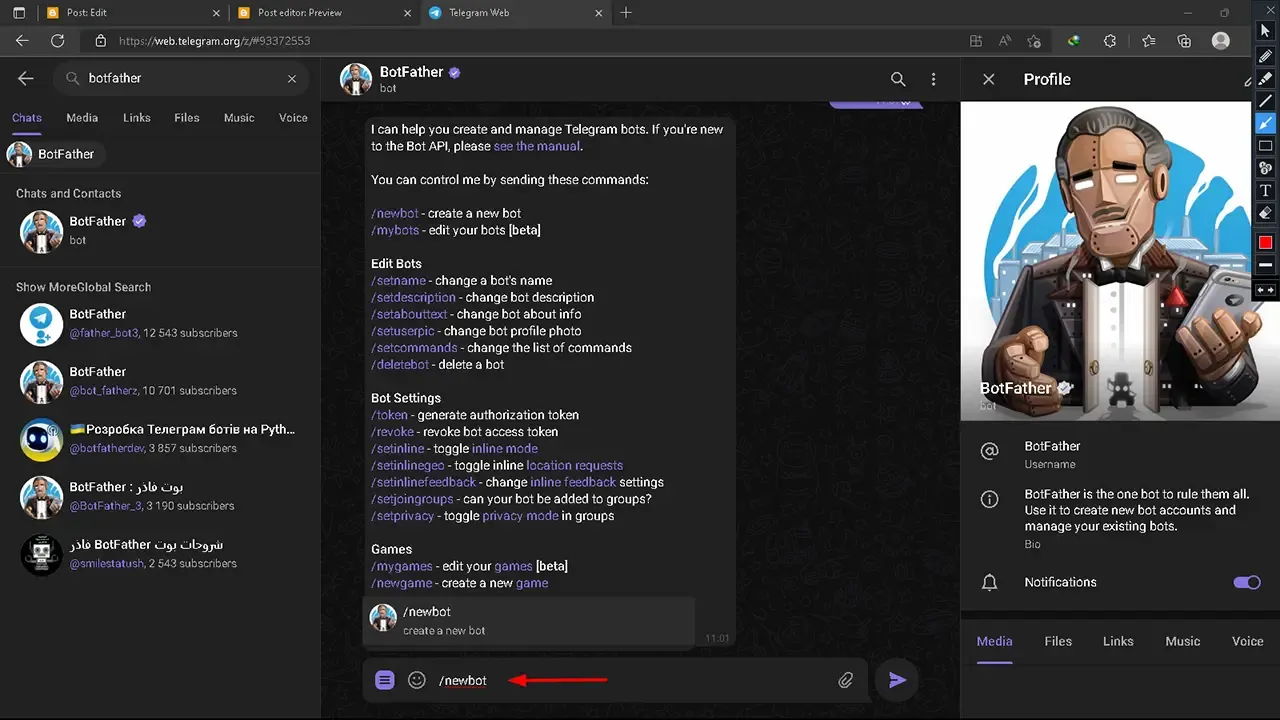Open @bot_fatherz channel result
The height and width of the screenshot is (720, 1280).
pos(160,381)
